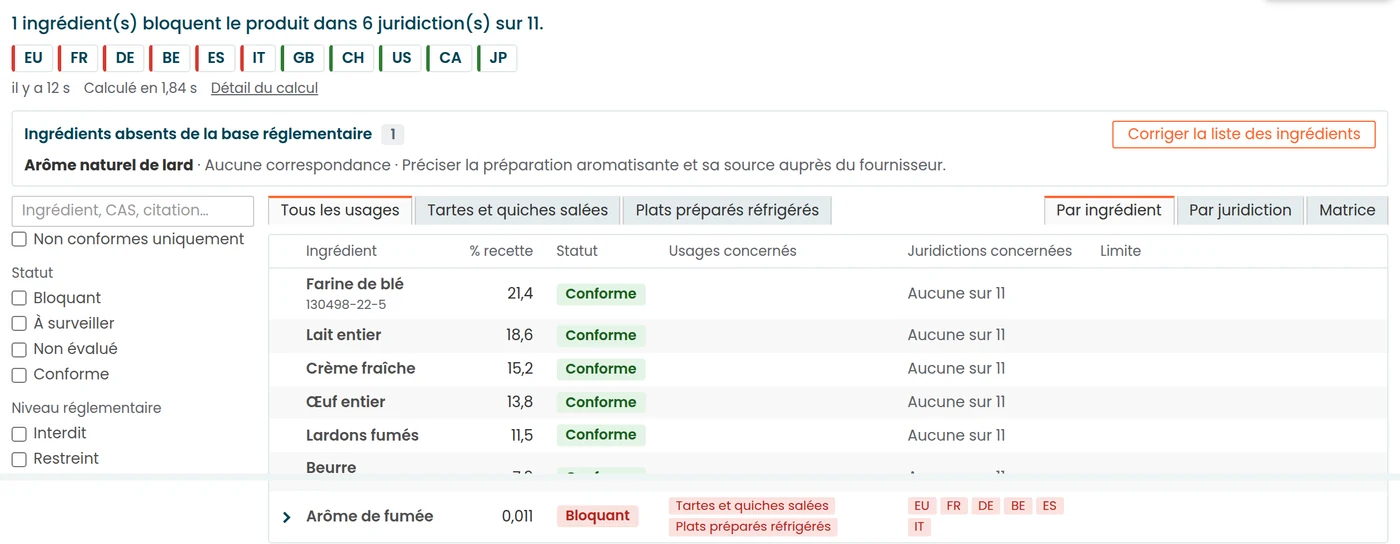Viewport: 1400px width, 544px height.
Task: Switch view to Par juridiction
Action: pyautogui.click(x=1240, y=210)
